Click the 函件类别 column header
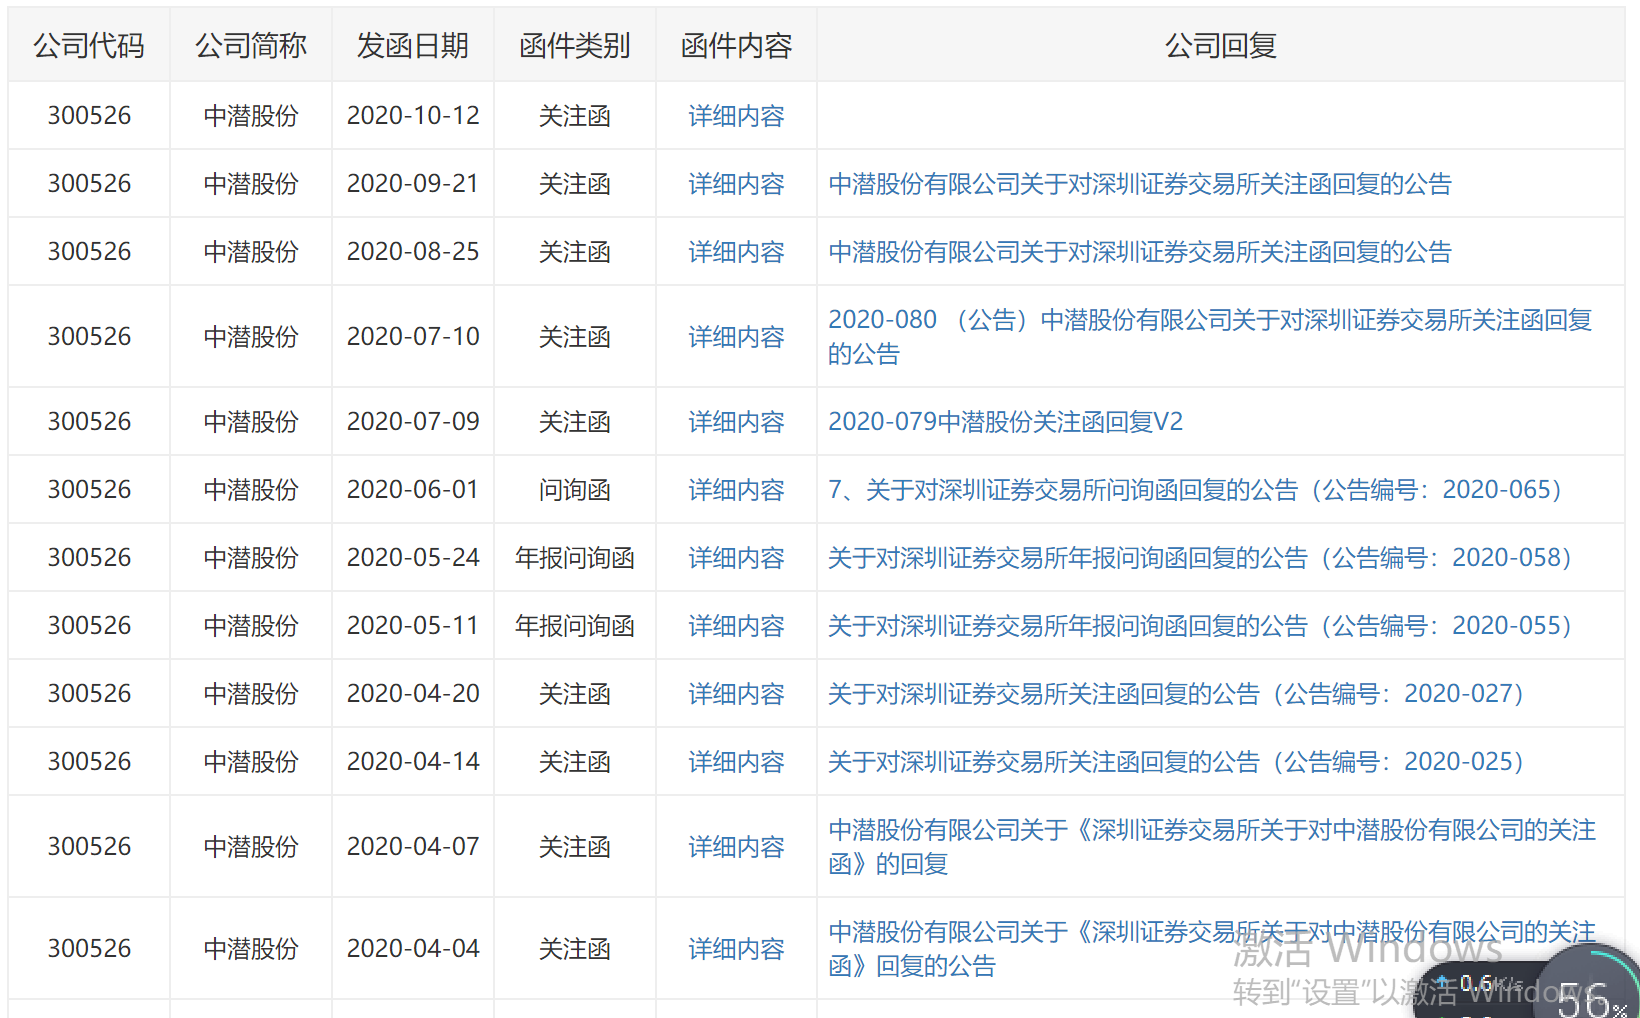1640x1018 pixels. (x=575, y=46)
